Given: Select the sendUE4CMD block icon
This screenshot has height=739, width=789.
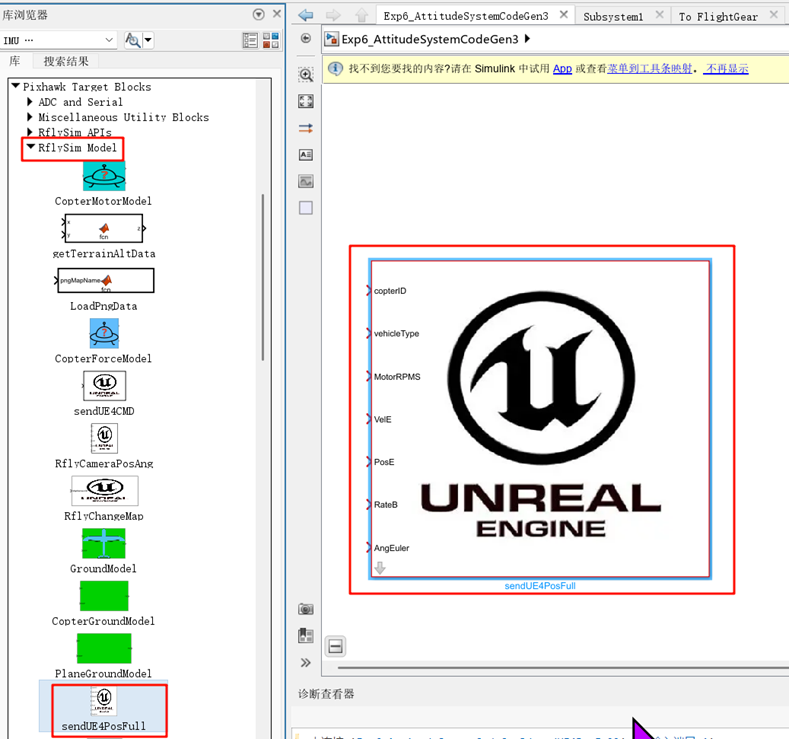Looking at the screenshot, I should click(104, 386).
